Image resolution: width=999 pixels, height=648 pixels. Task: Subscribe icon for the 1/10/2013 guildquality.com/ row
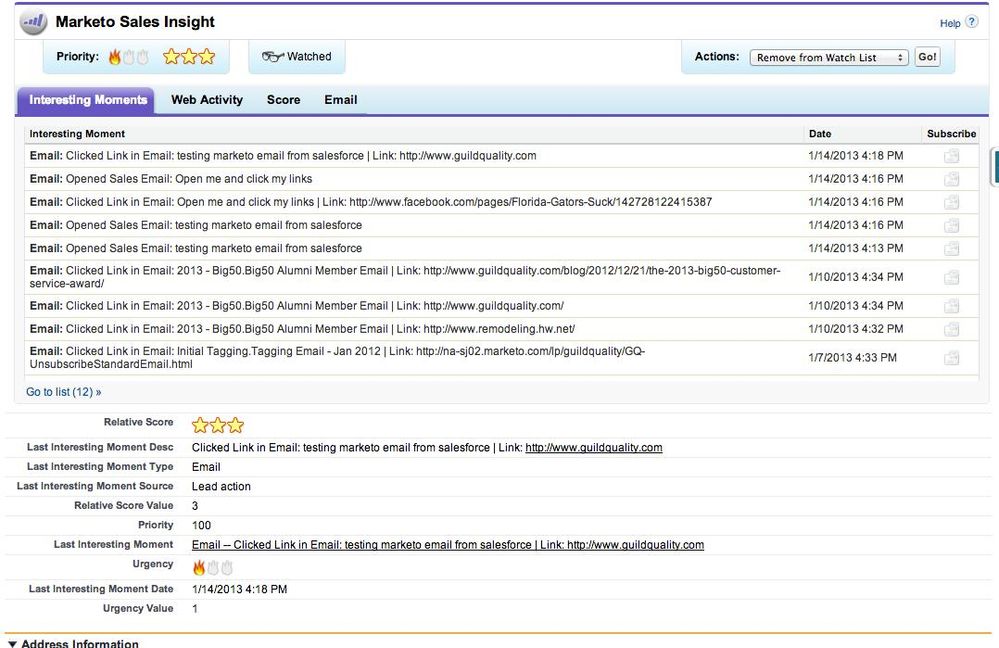coord(951,306)
